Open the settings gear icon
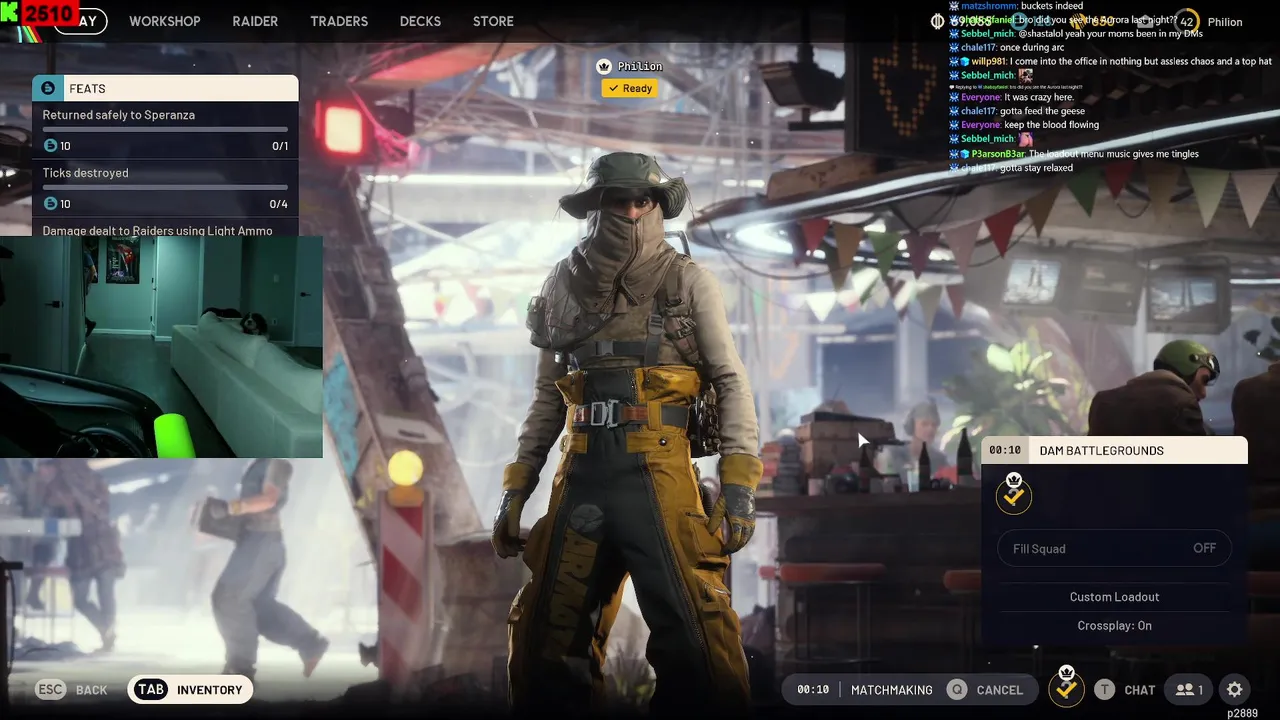The height and width of the screenshot is (720, 1280). [1235, 689]
